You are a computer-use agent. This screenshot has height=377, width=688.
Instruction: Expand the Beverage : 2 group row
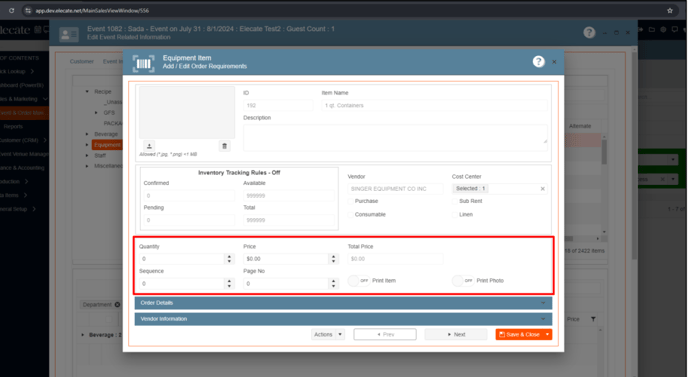[82, 335]
